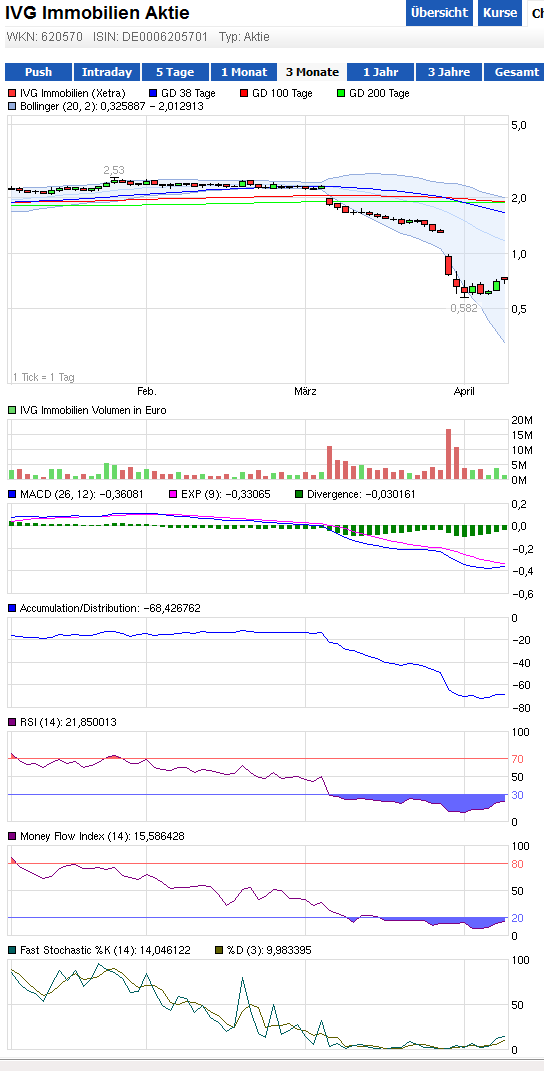Switch chart to Gesamt period
Viewport: 544px width, 1071px height.
click(514, 72)
